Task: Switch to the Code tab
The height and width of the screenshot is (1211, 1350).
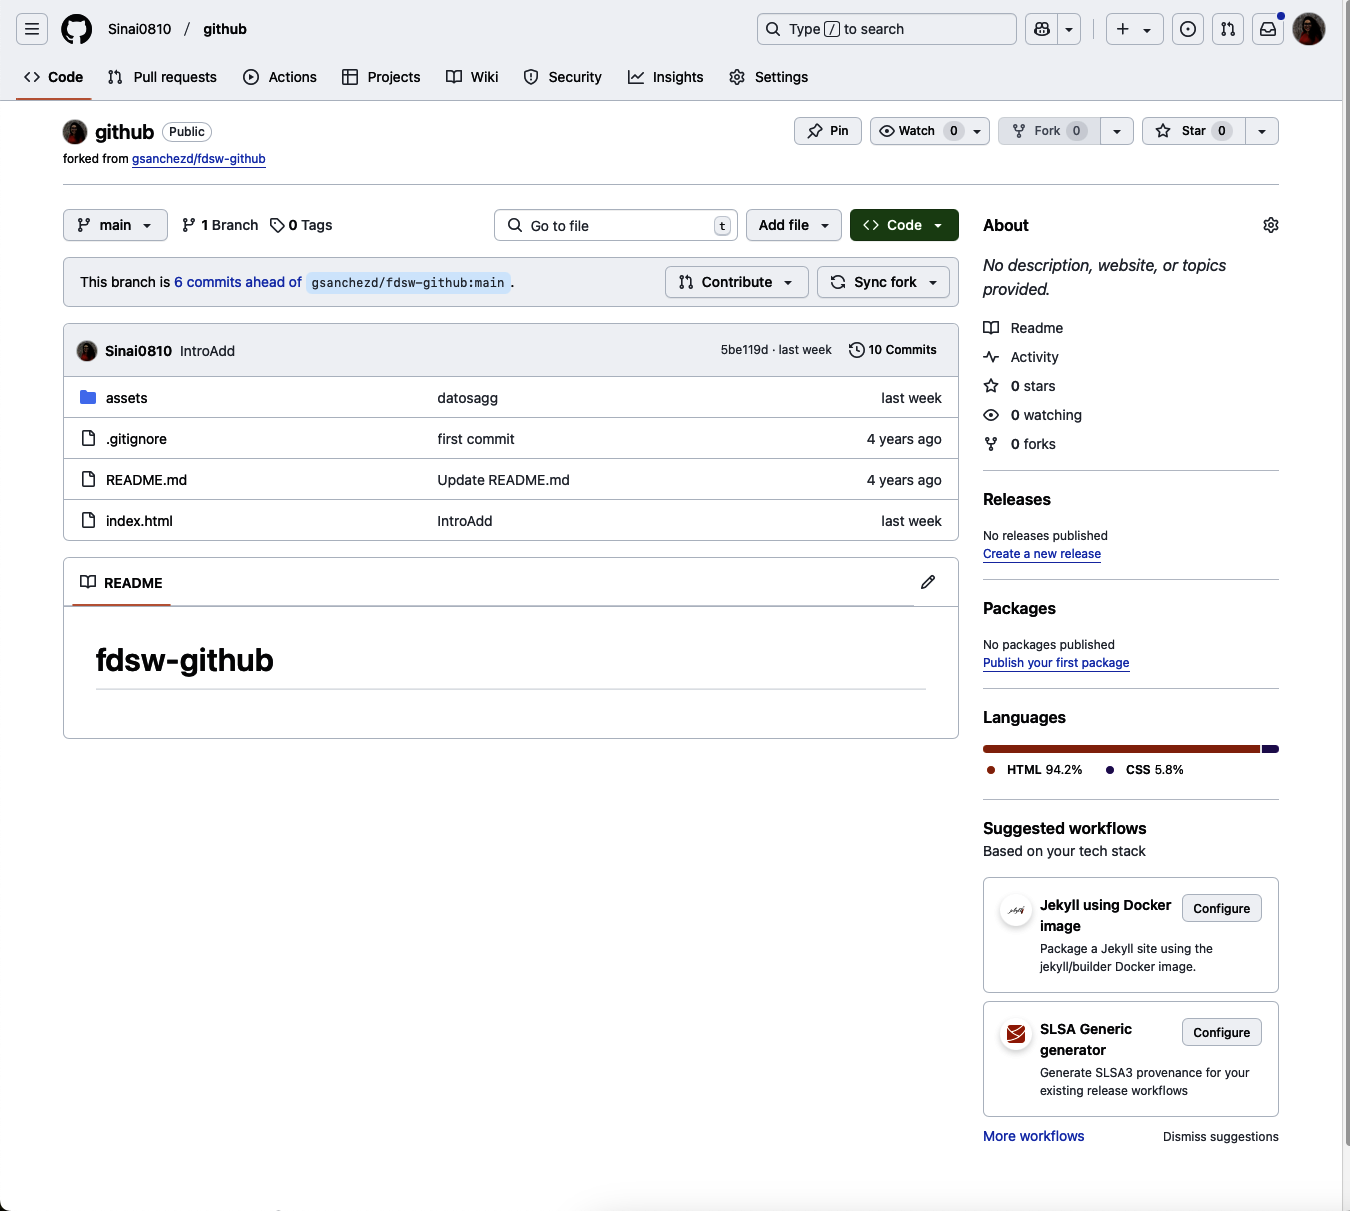Action: 54,77
